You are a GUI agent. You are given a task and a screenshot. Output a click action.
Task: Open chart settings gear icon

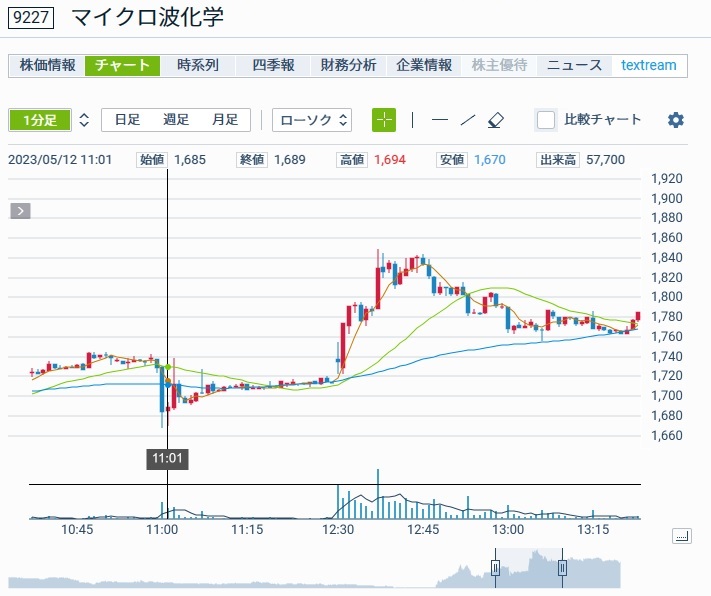[676, 120]
